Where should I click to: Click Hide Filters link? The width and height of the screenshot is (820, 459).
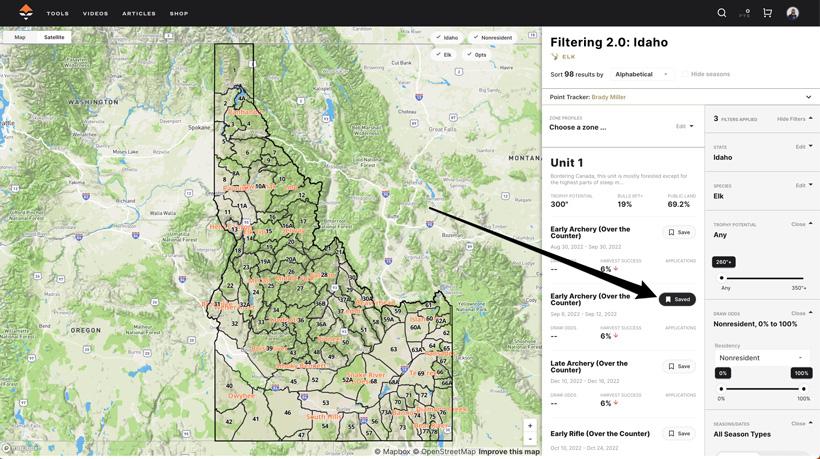(x=794, y=119)
